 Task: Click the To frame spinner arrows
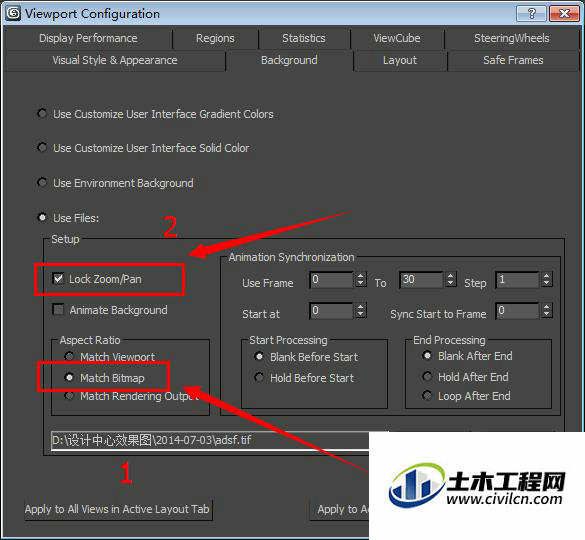[451, 280]
